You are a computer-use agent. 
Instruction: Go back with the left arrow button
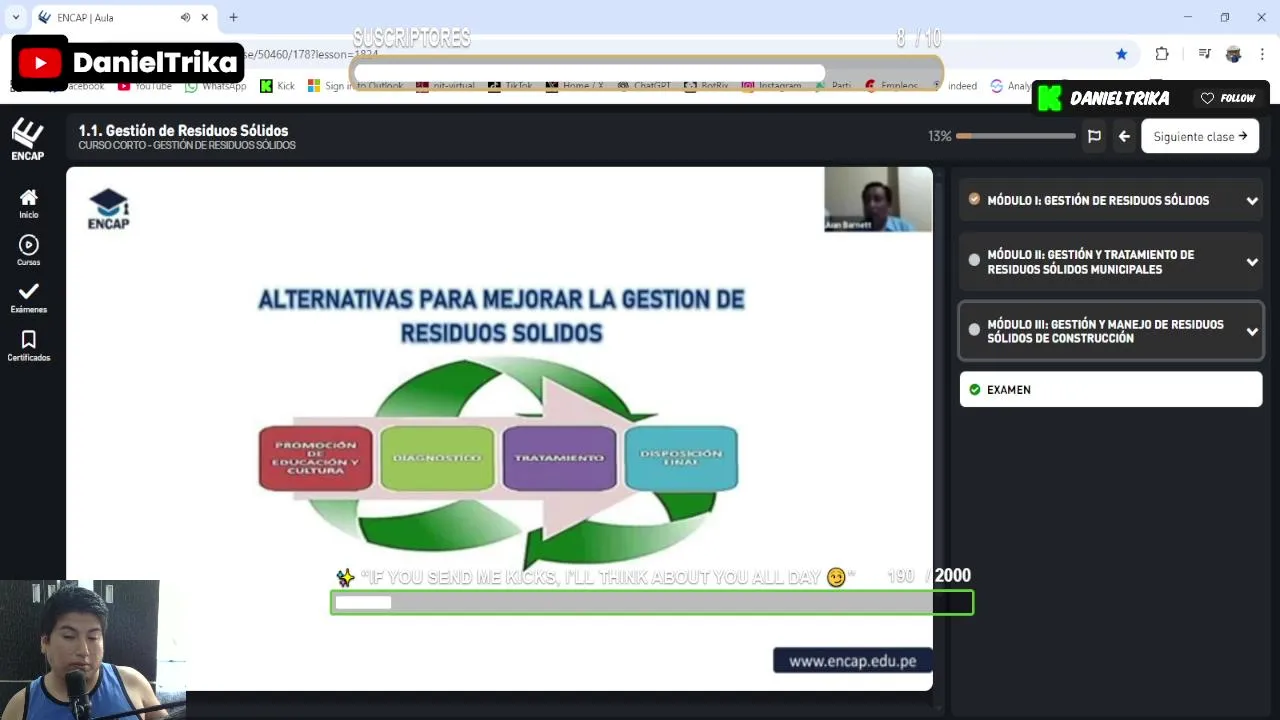point(1124,136)
